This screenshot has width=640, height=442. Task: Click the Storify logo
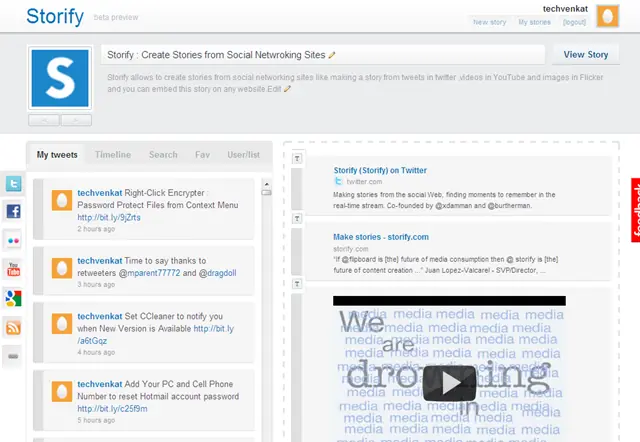(x=55, y=17)
